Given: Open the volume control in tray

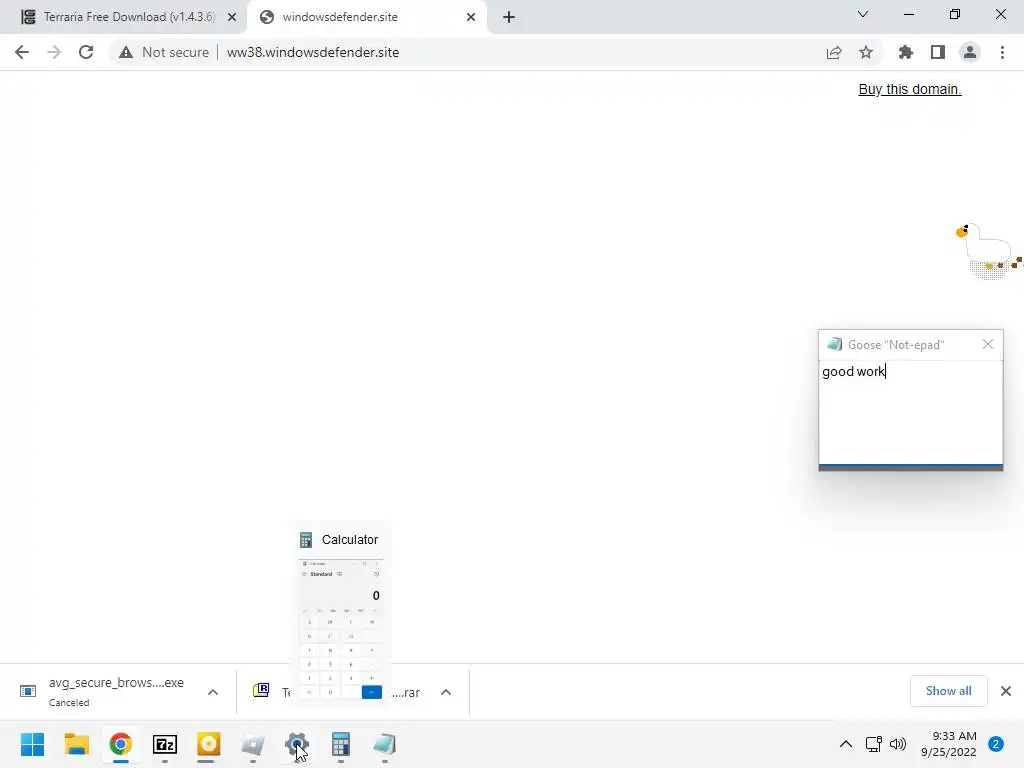Looking at the screenshot, I should click(898, 744).
